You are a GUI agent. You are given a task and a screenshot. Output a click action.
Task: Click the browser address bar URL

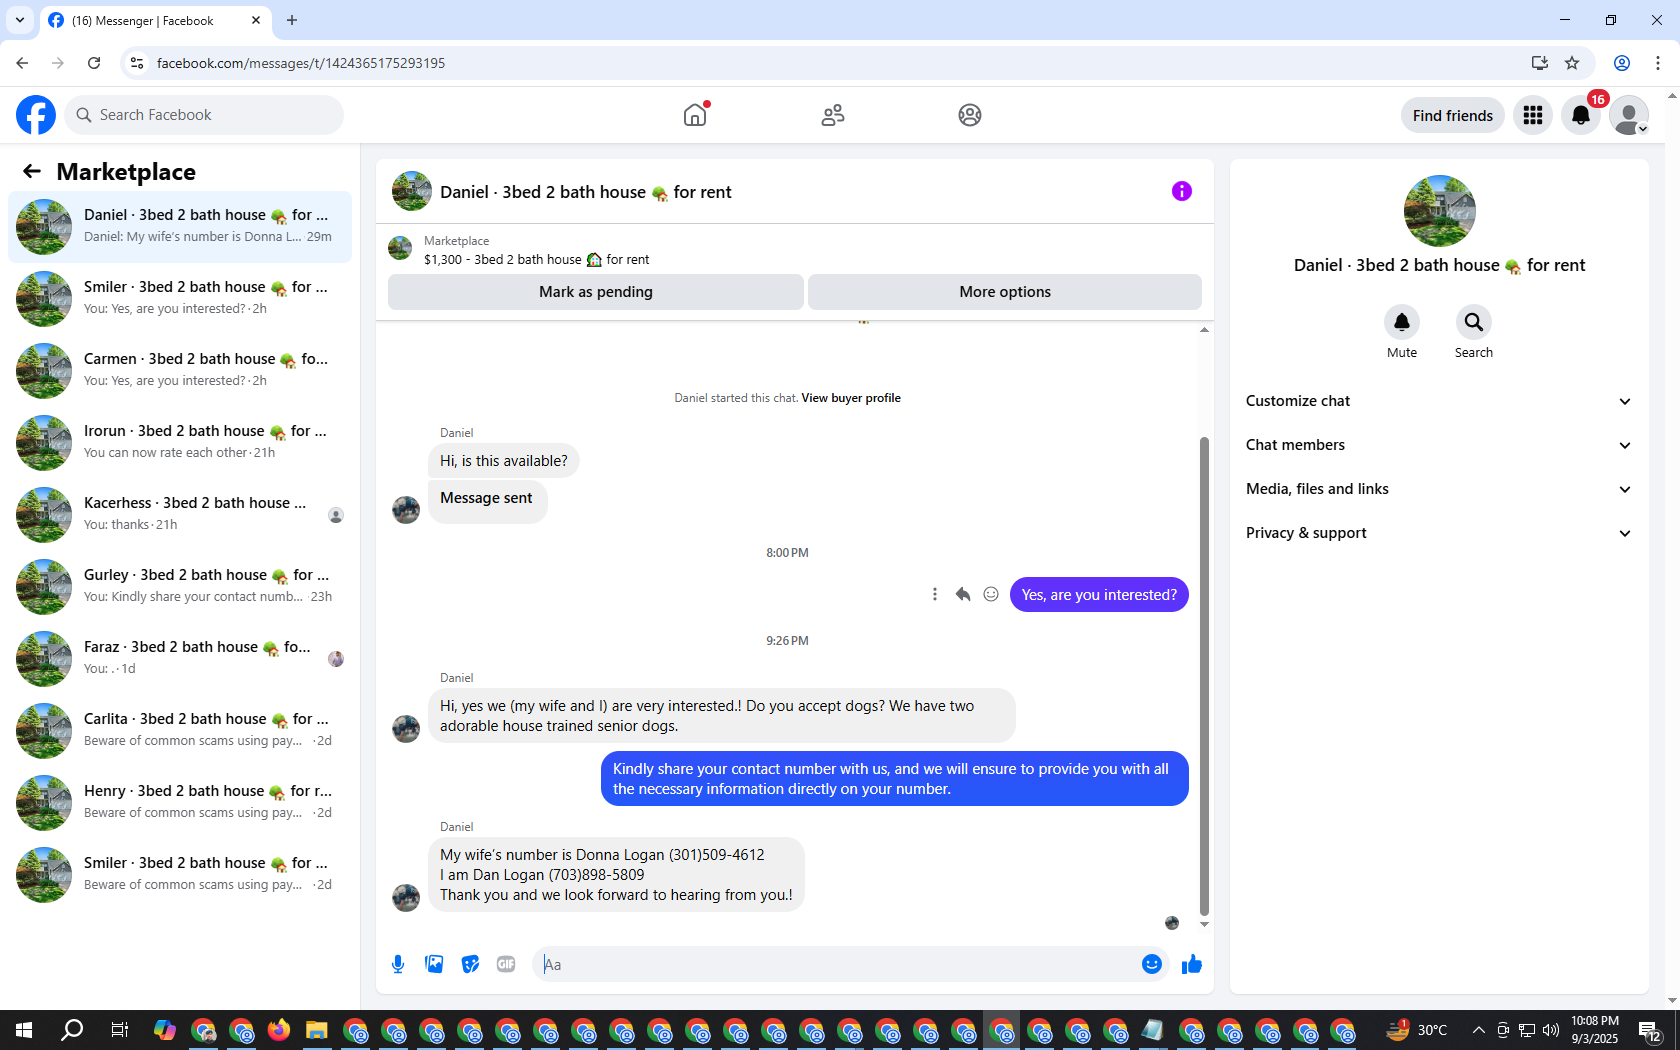coord(301,63)
